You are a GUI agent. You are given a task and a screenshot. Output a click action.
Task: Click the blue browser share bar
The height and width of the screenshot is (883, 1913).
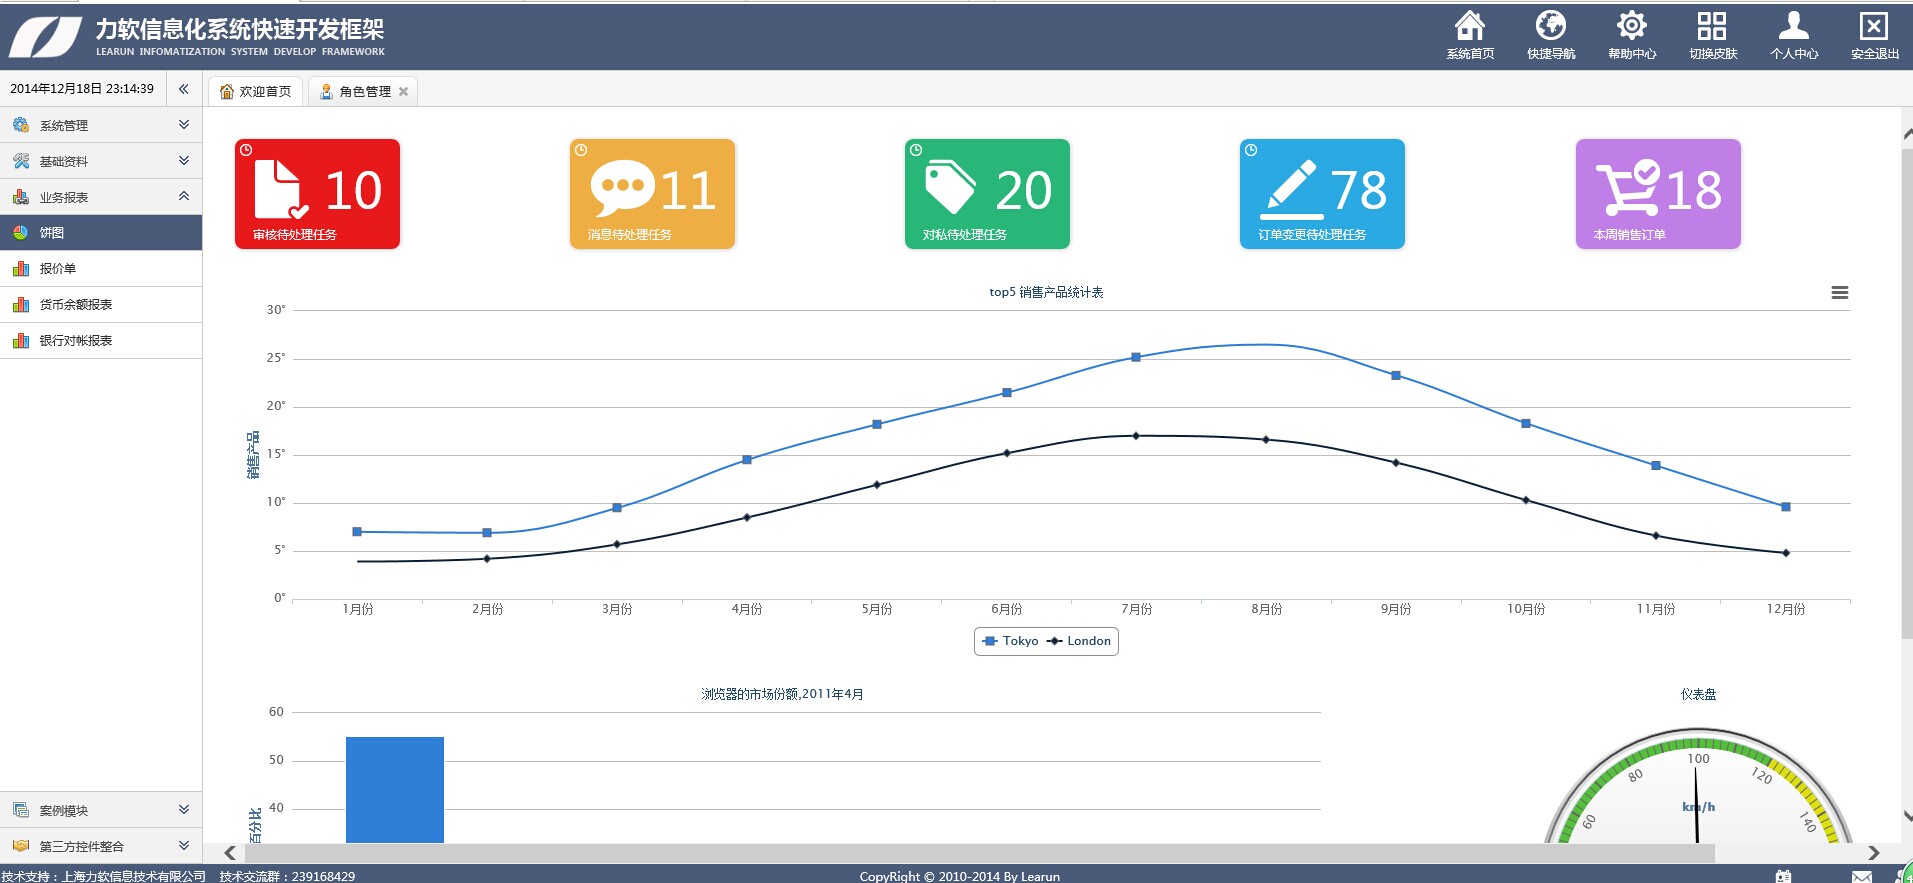pos(395,790)
